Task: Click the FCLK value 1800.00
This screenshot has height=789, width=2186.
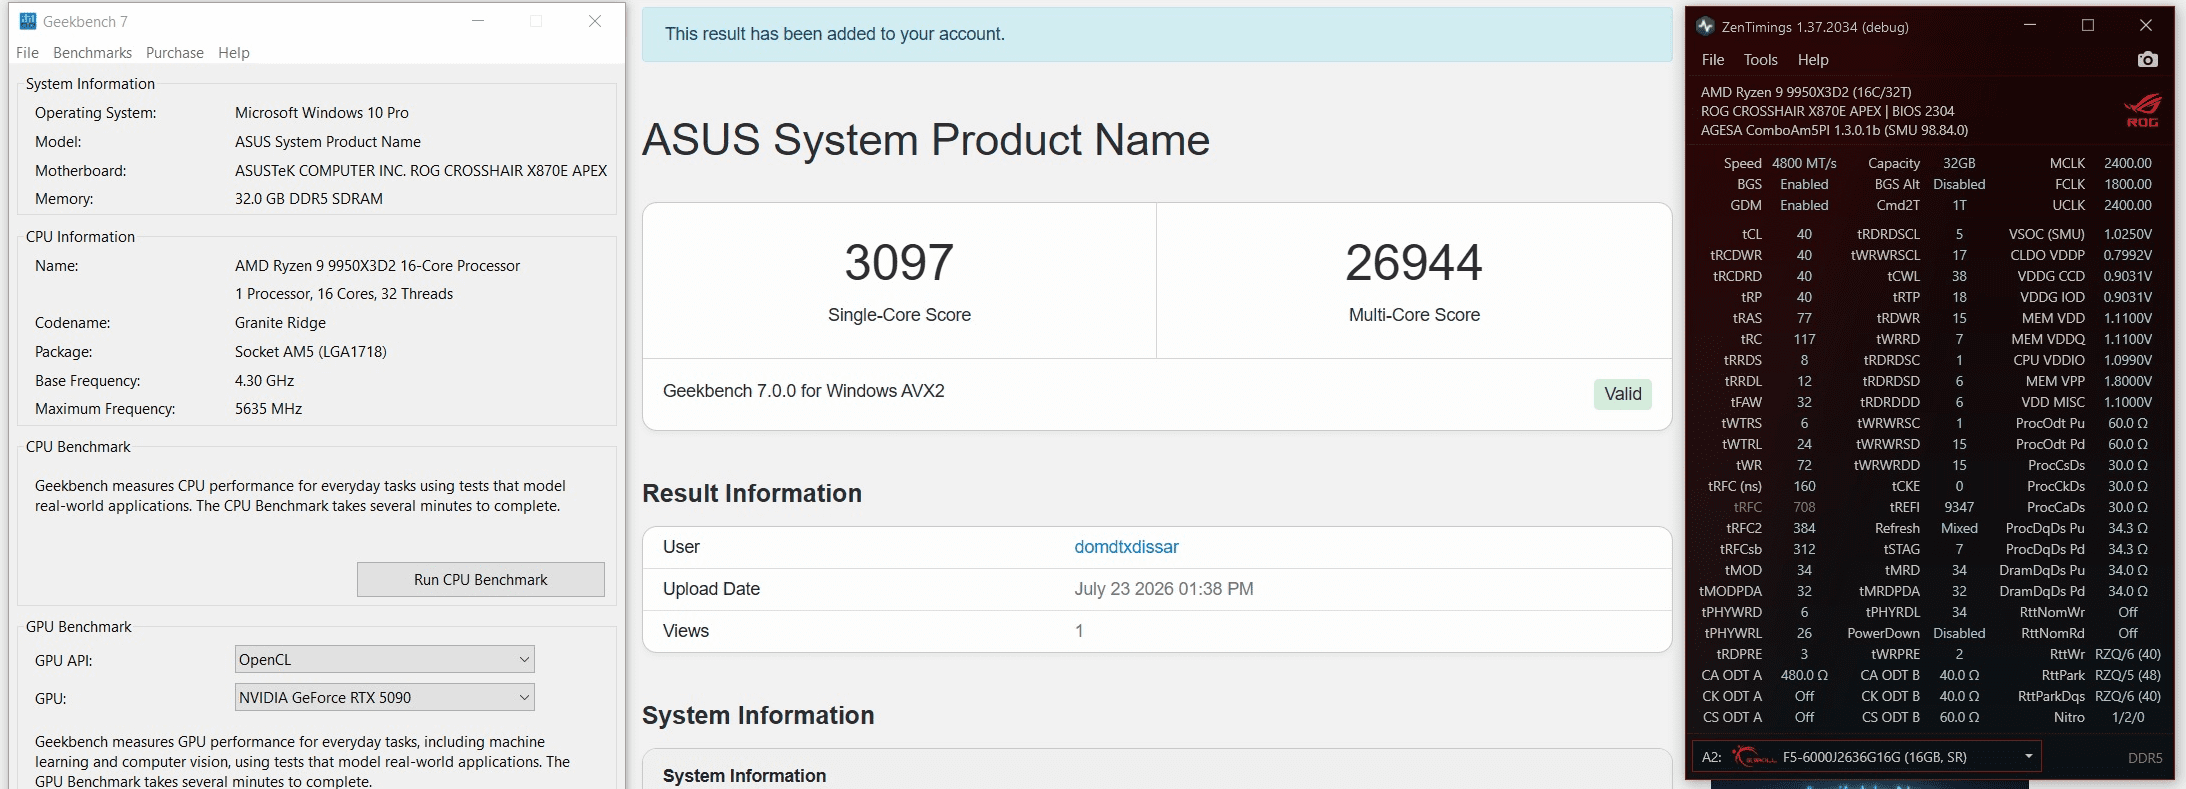Action: coord(2128,184)
